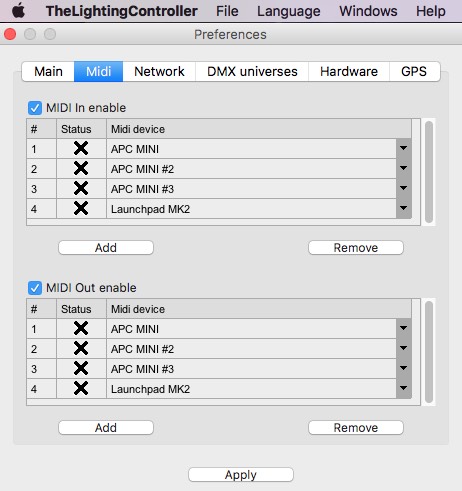Image resolution: width=462 pixels, height=491 pixels.
Task: Open the DMX universes tab
Action: 252,71
